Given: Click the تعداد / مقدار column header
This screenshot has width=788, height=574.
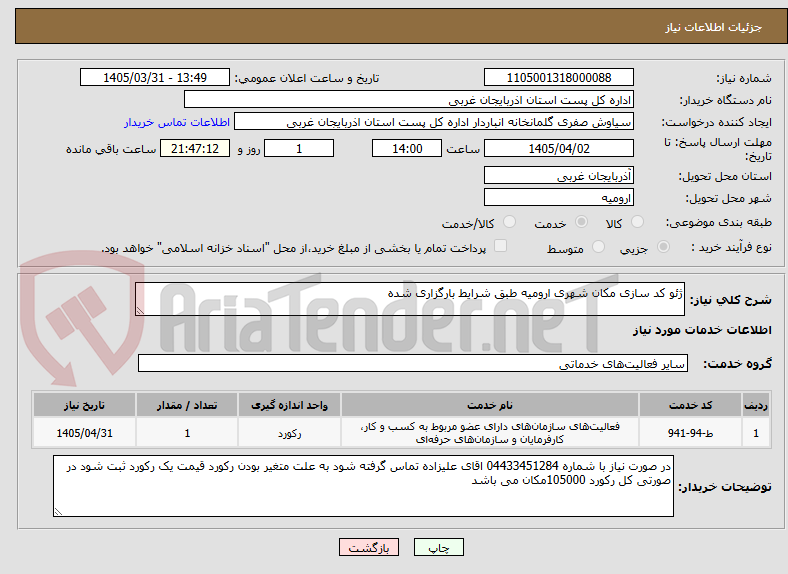Looking at the screenshot, I should coord(187,405).
